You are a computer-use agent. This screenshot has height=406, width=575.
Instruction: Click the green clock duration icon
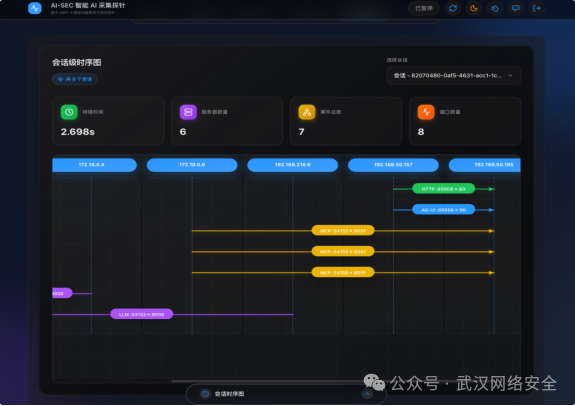69,112
